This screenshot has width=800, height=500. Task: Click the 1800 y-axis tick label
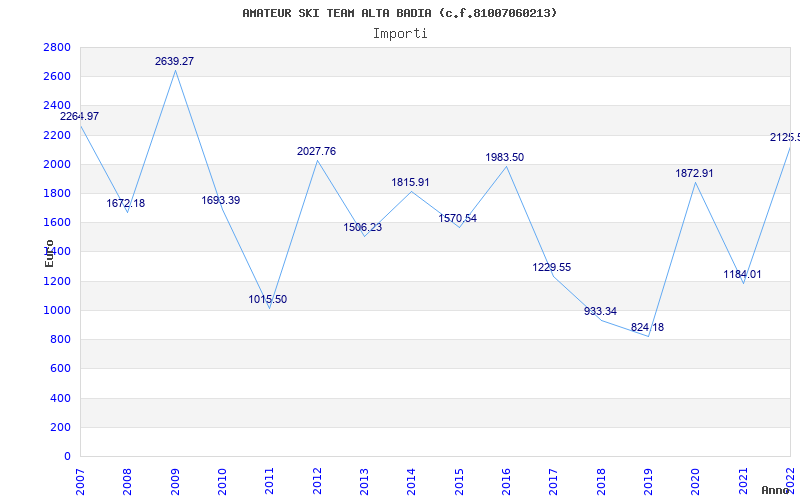tap(57, 193)
